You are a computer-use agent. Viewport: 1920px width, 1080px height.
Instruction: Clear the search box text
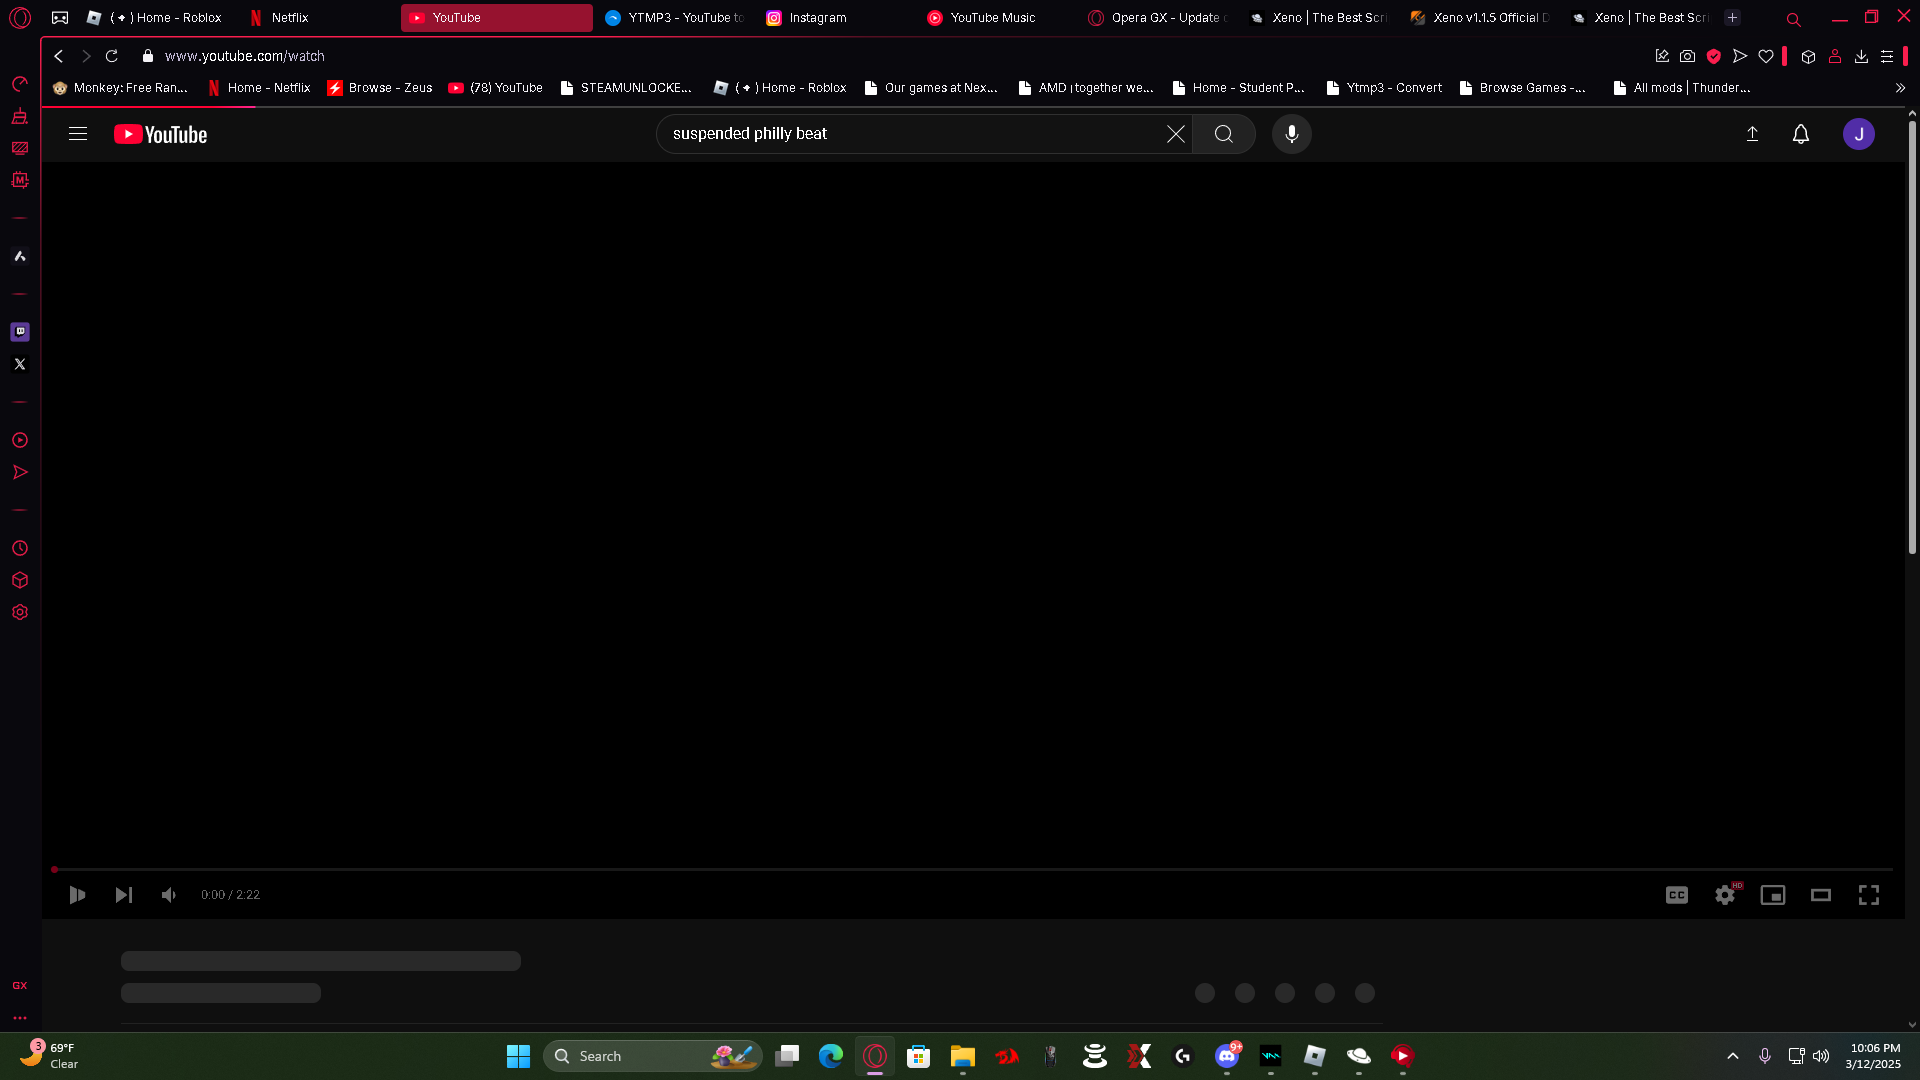(x=1176, y=134)
